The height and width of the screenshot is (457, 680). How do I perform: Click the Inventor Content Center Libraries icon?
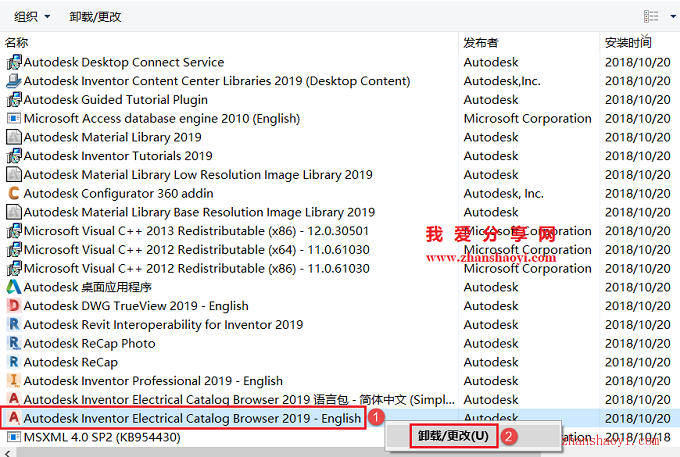(x=14, y=81)
